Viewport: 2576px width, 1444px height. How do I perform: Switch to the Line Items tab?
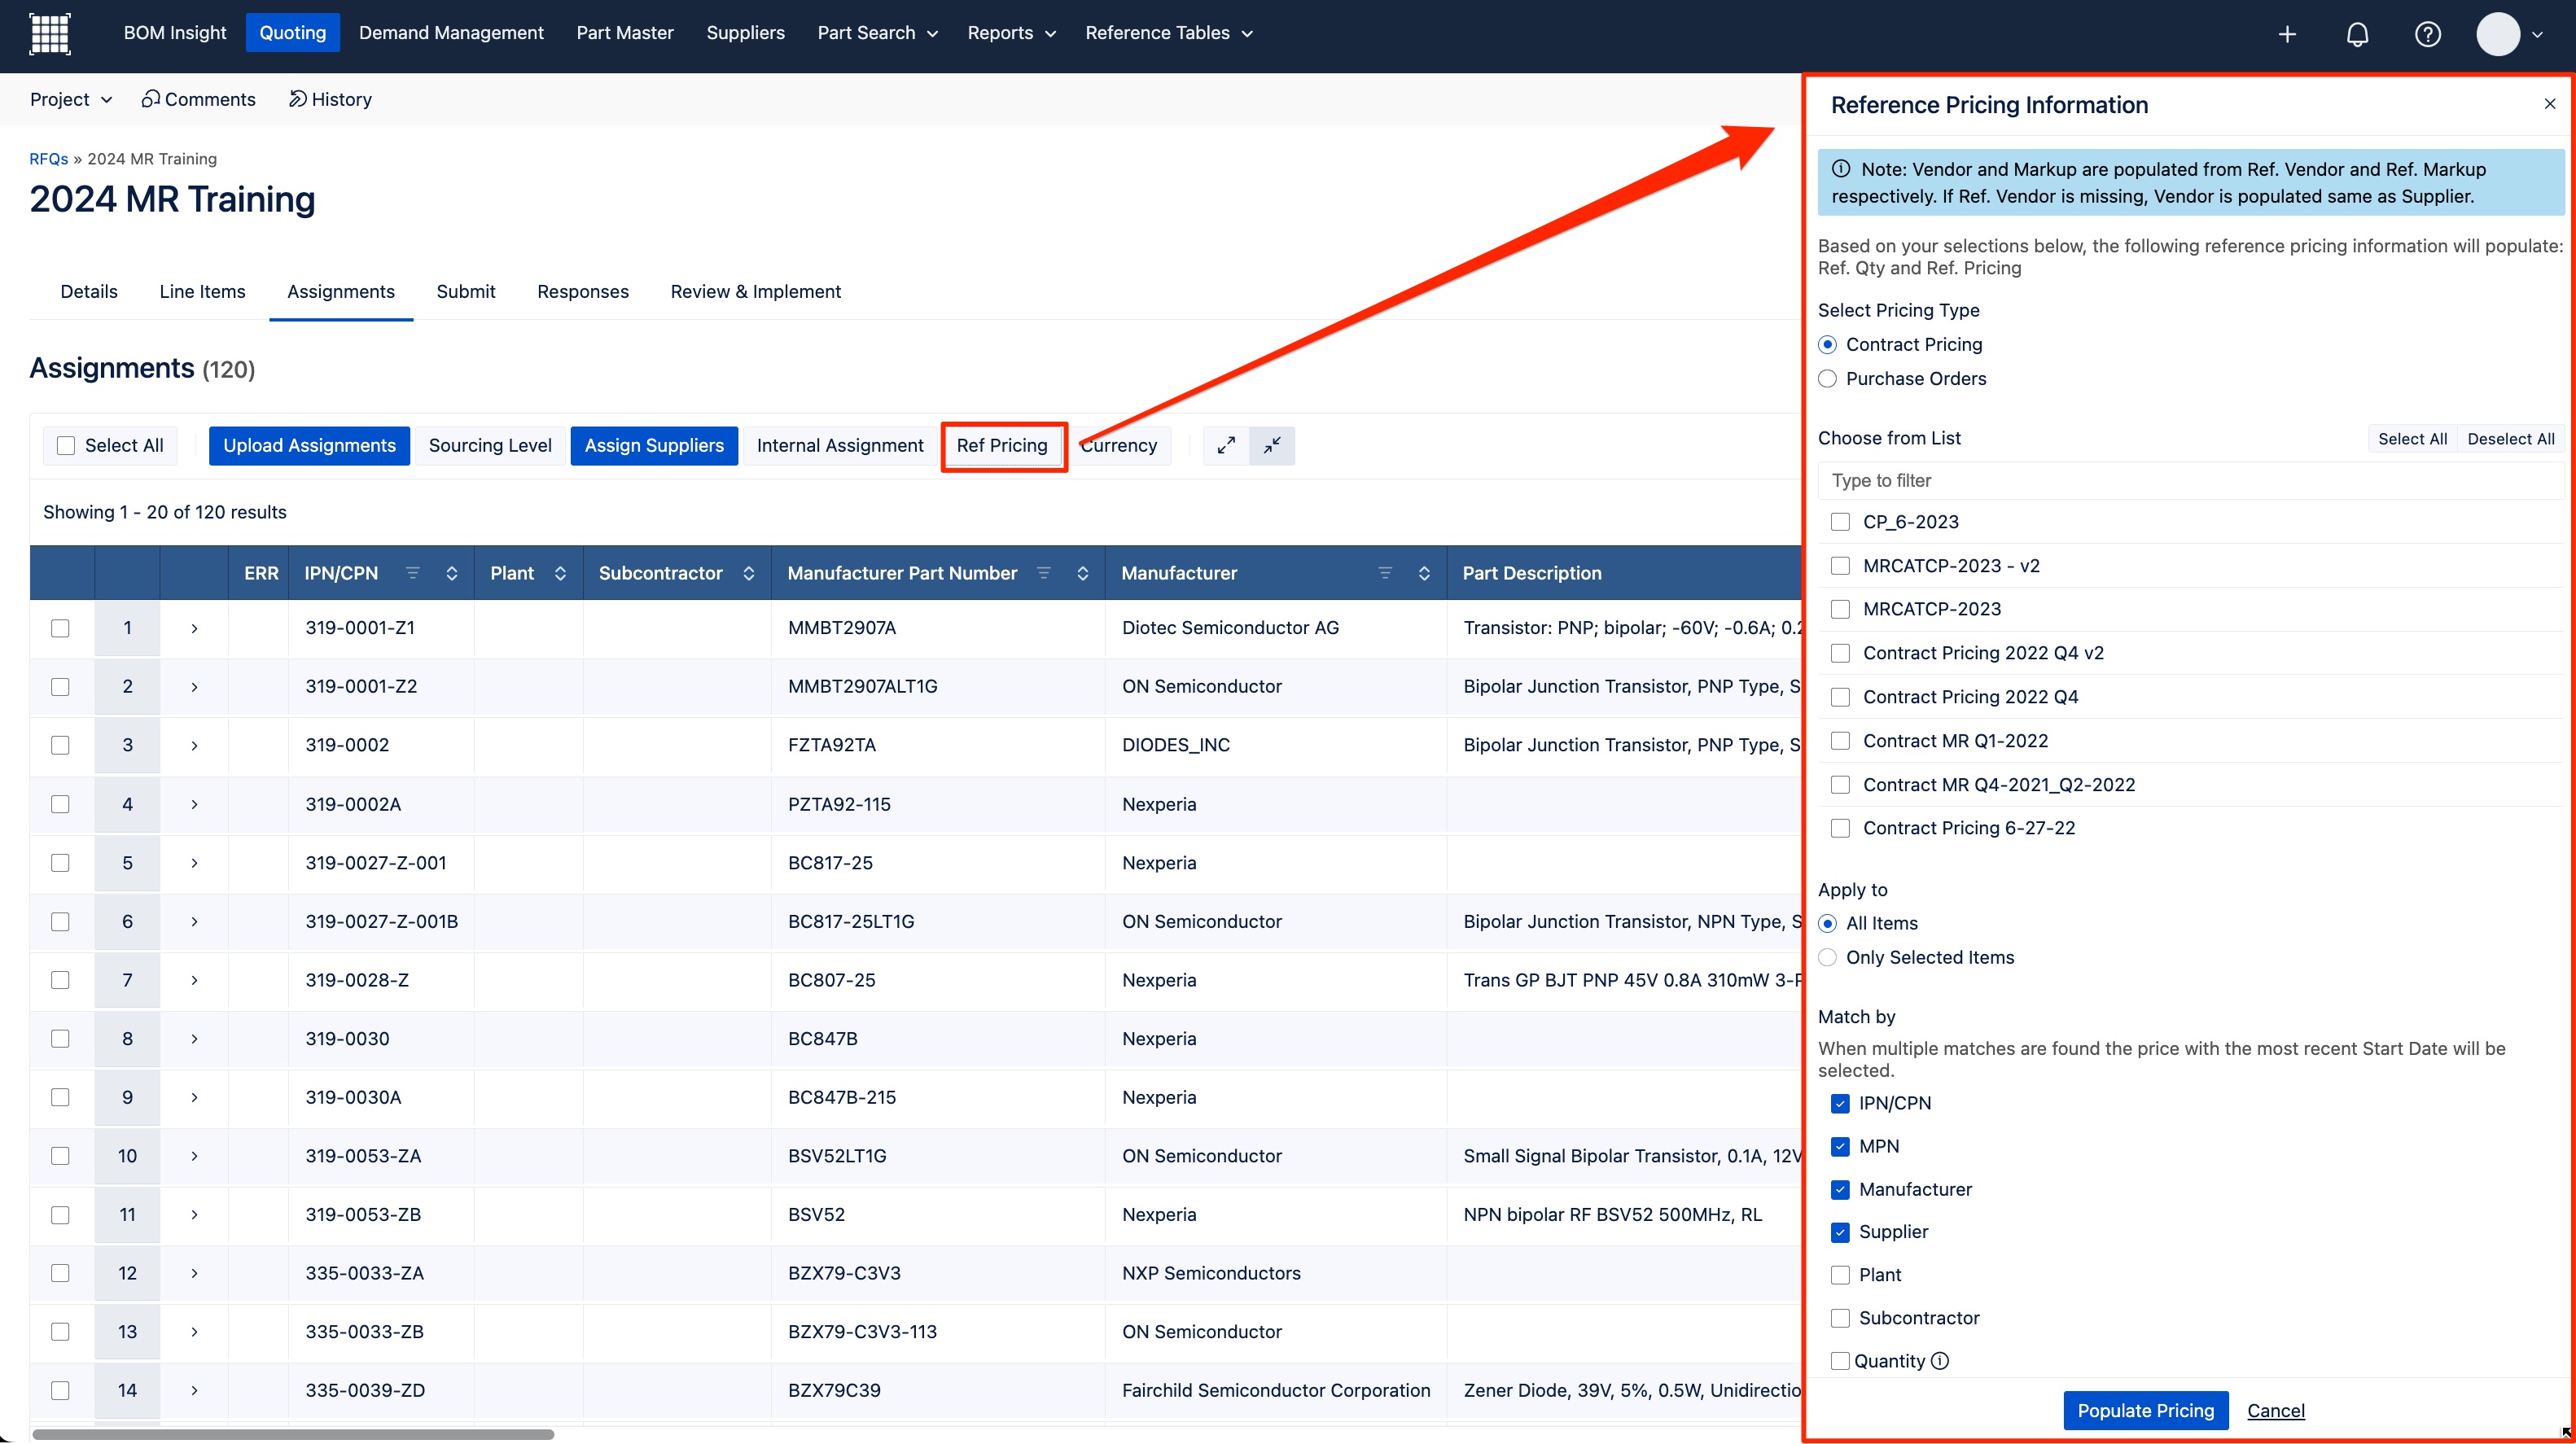click(x=202, y=291)
